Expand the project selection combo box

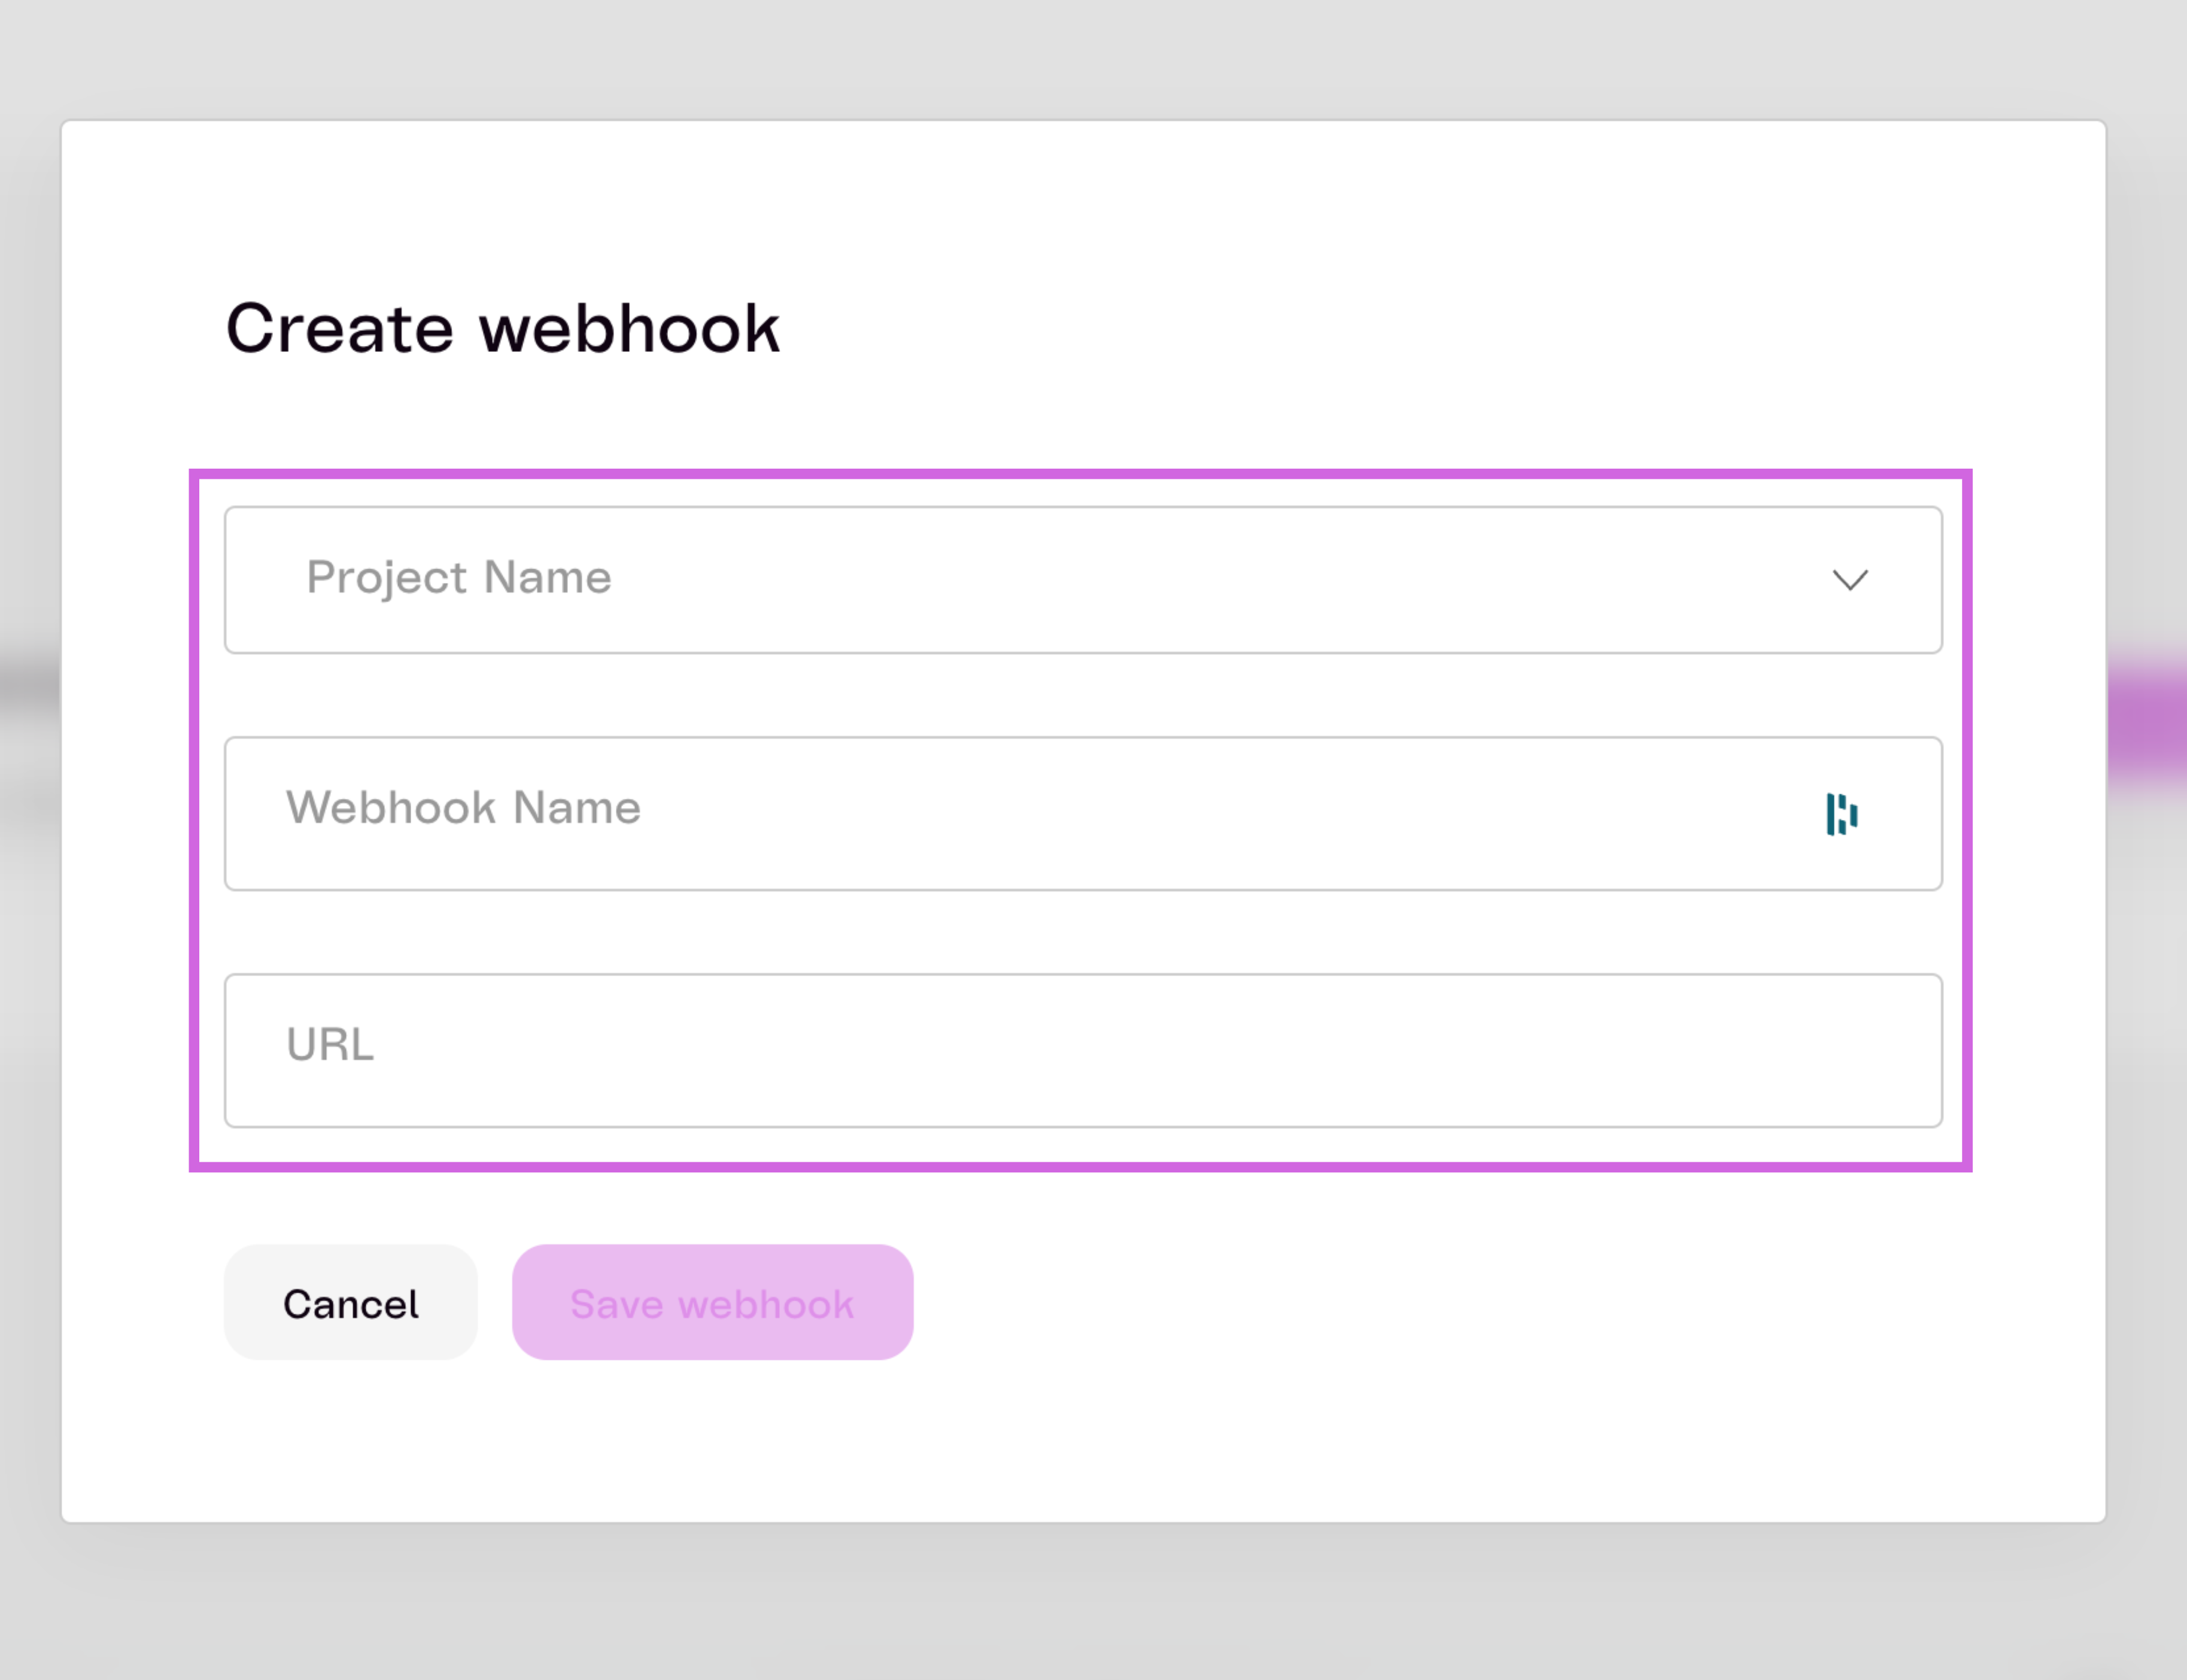1083,580
